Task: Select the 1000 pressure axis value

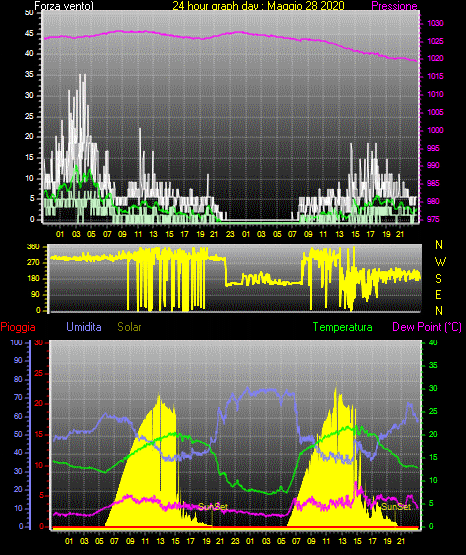Action: [x=435, y=130]
